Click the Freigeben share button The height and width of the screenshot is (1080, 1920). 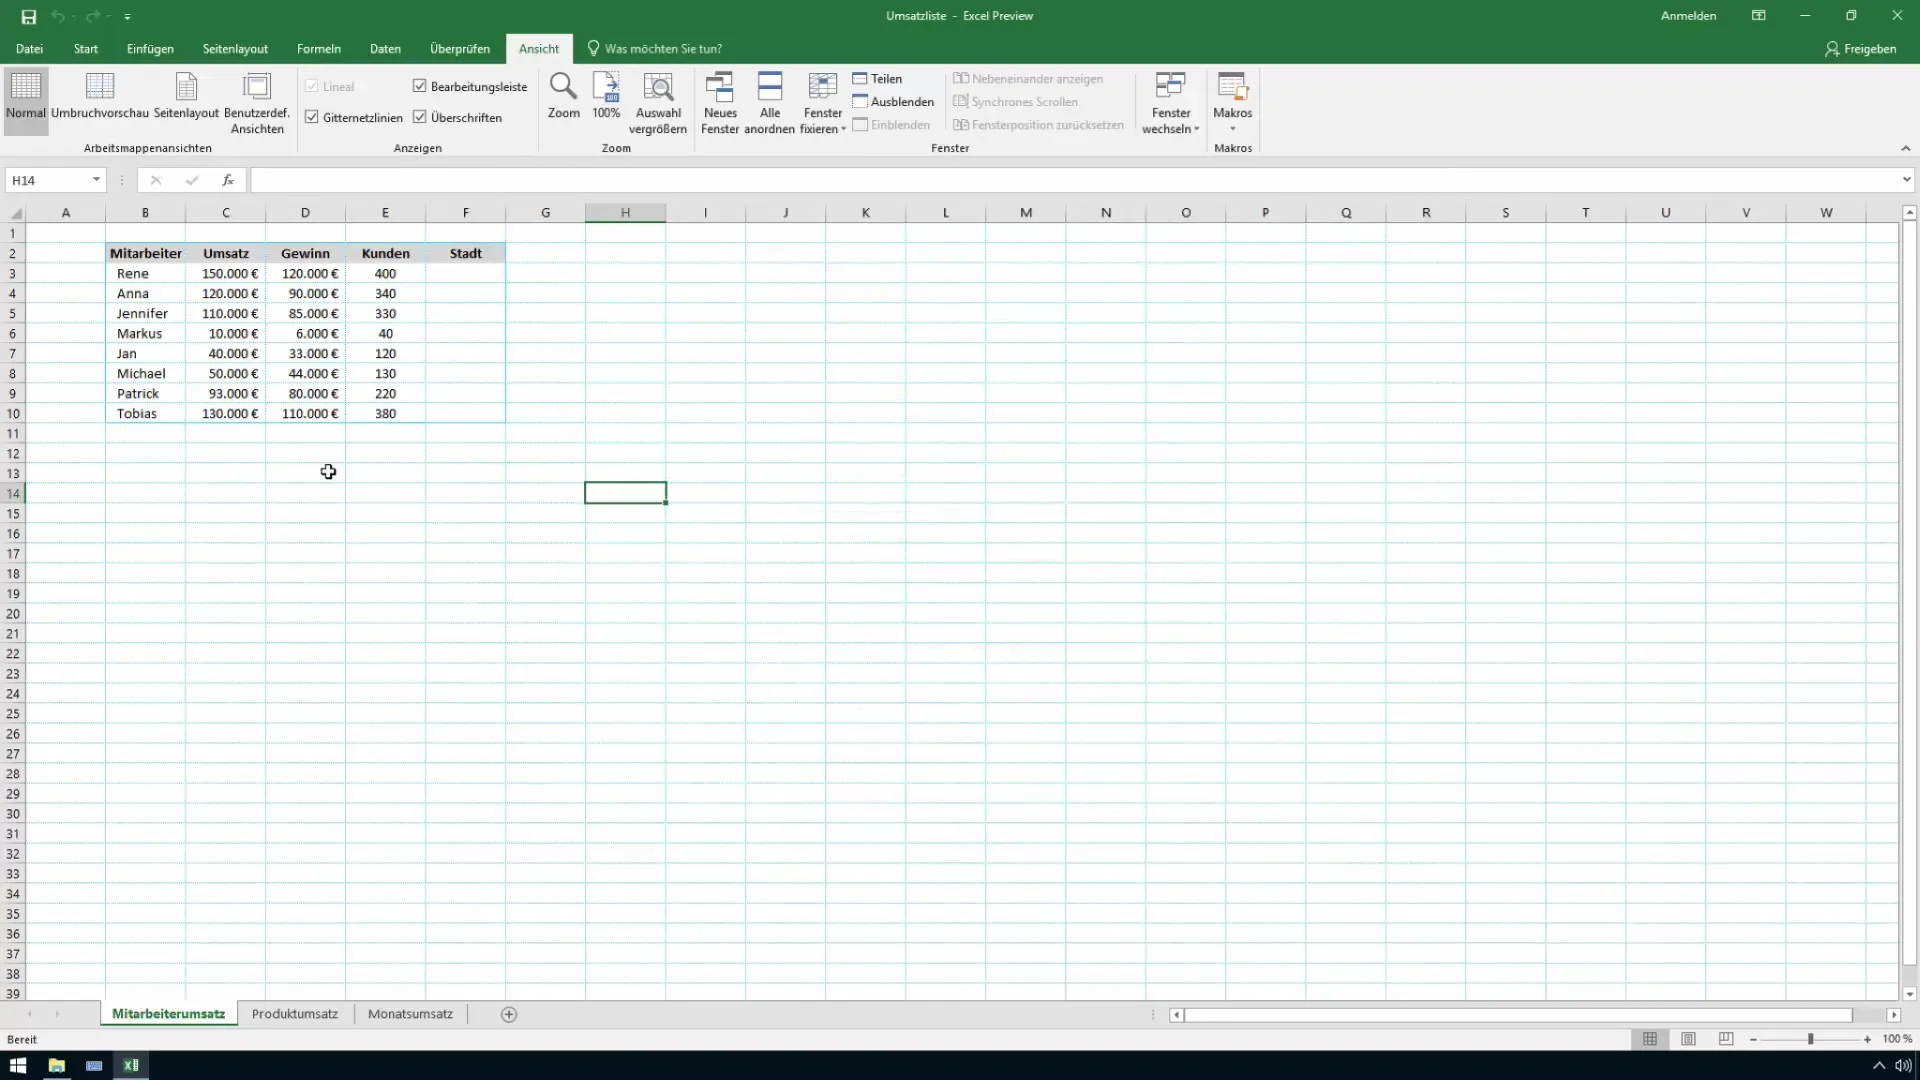coord(1860,49)
